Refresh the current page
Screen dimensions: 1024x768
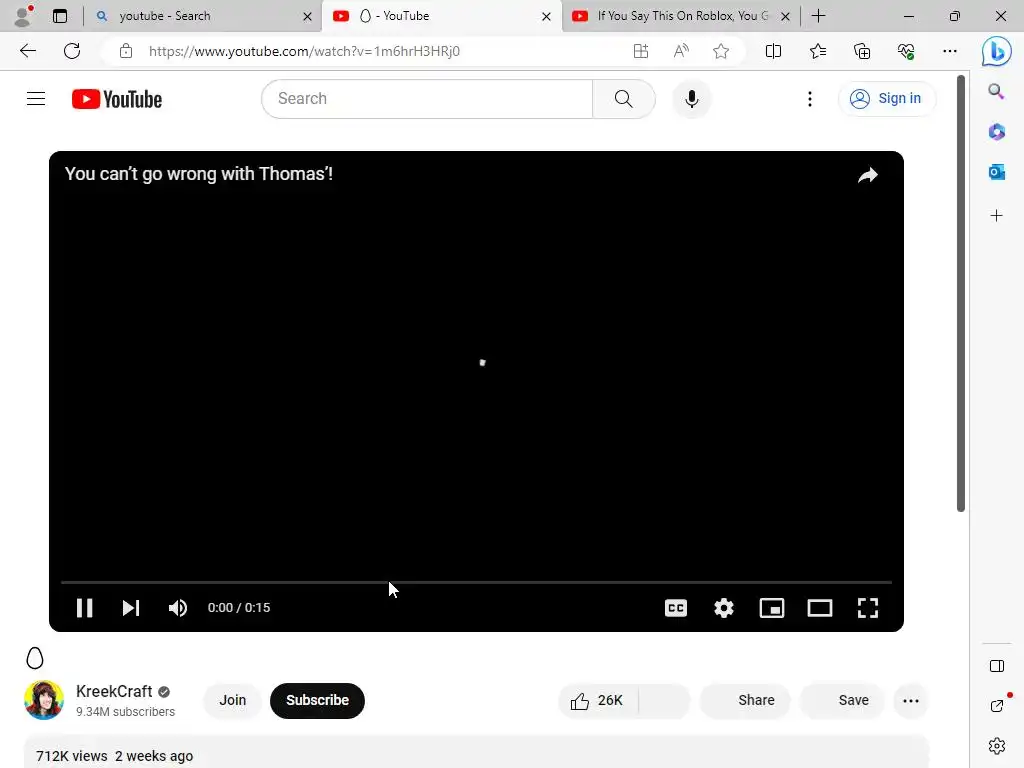(x=72, y=51)
